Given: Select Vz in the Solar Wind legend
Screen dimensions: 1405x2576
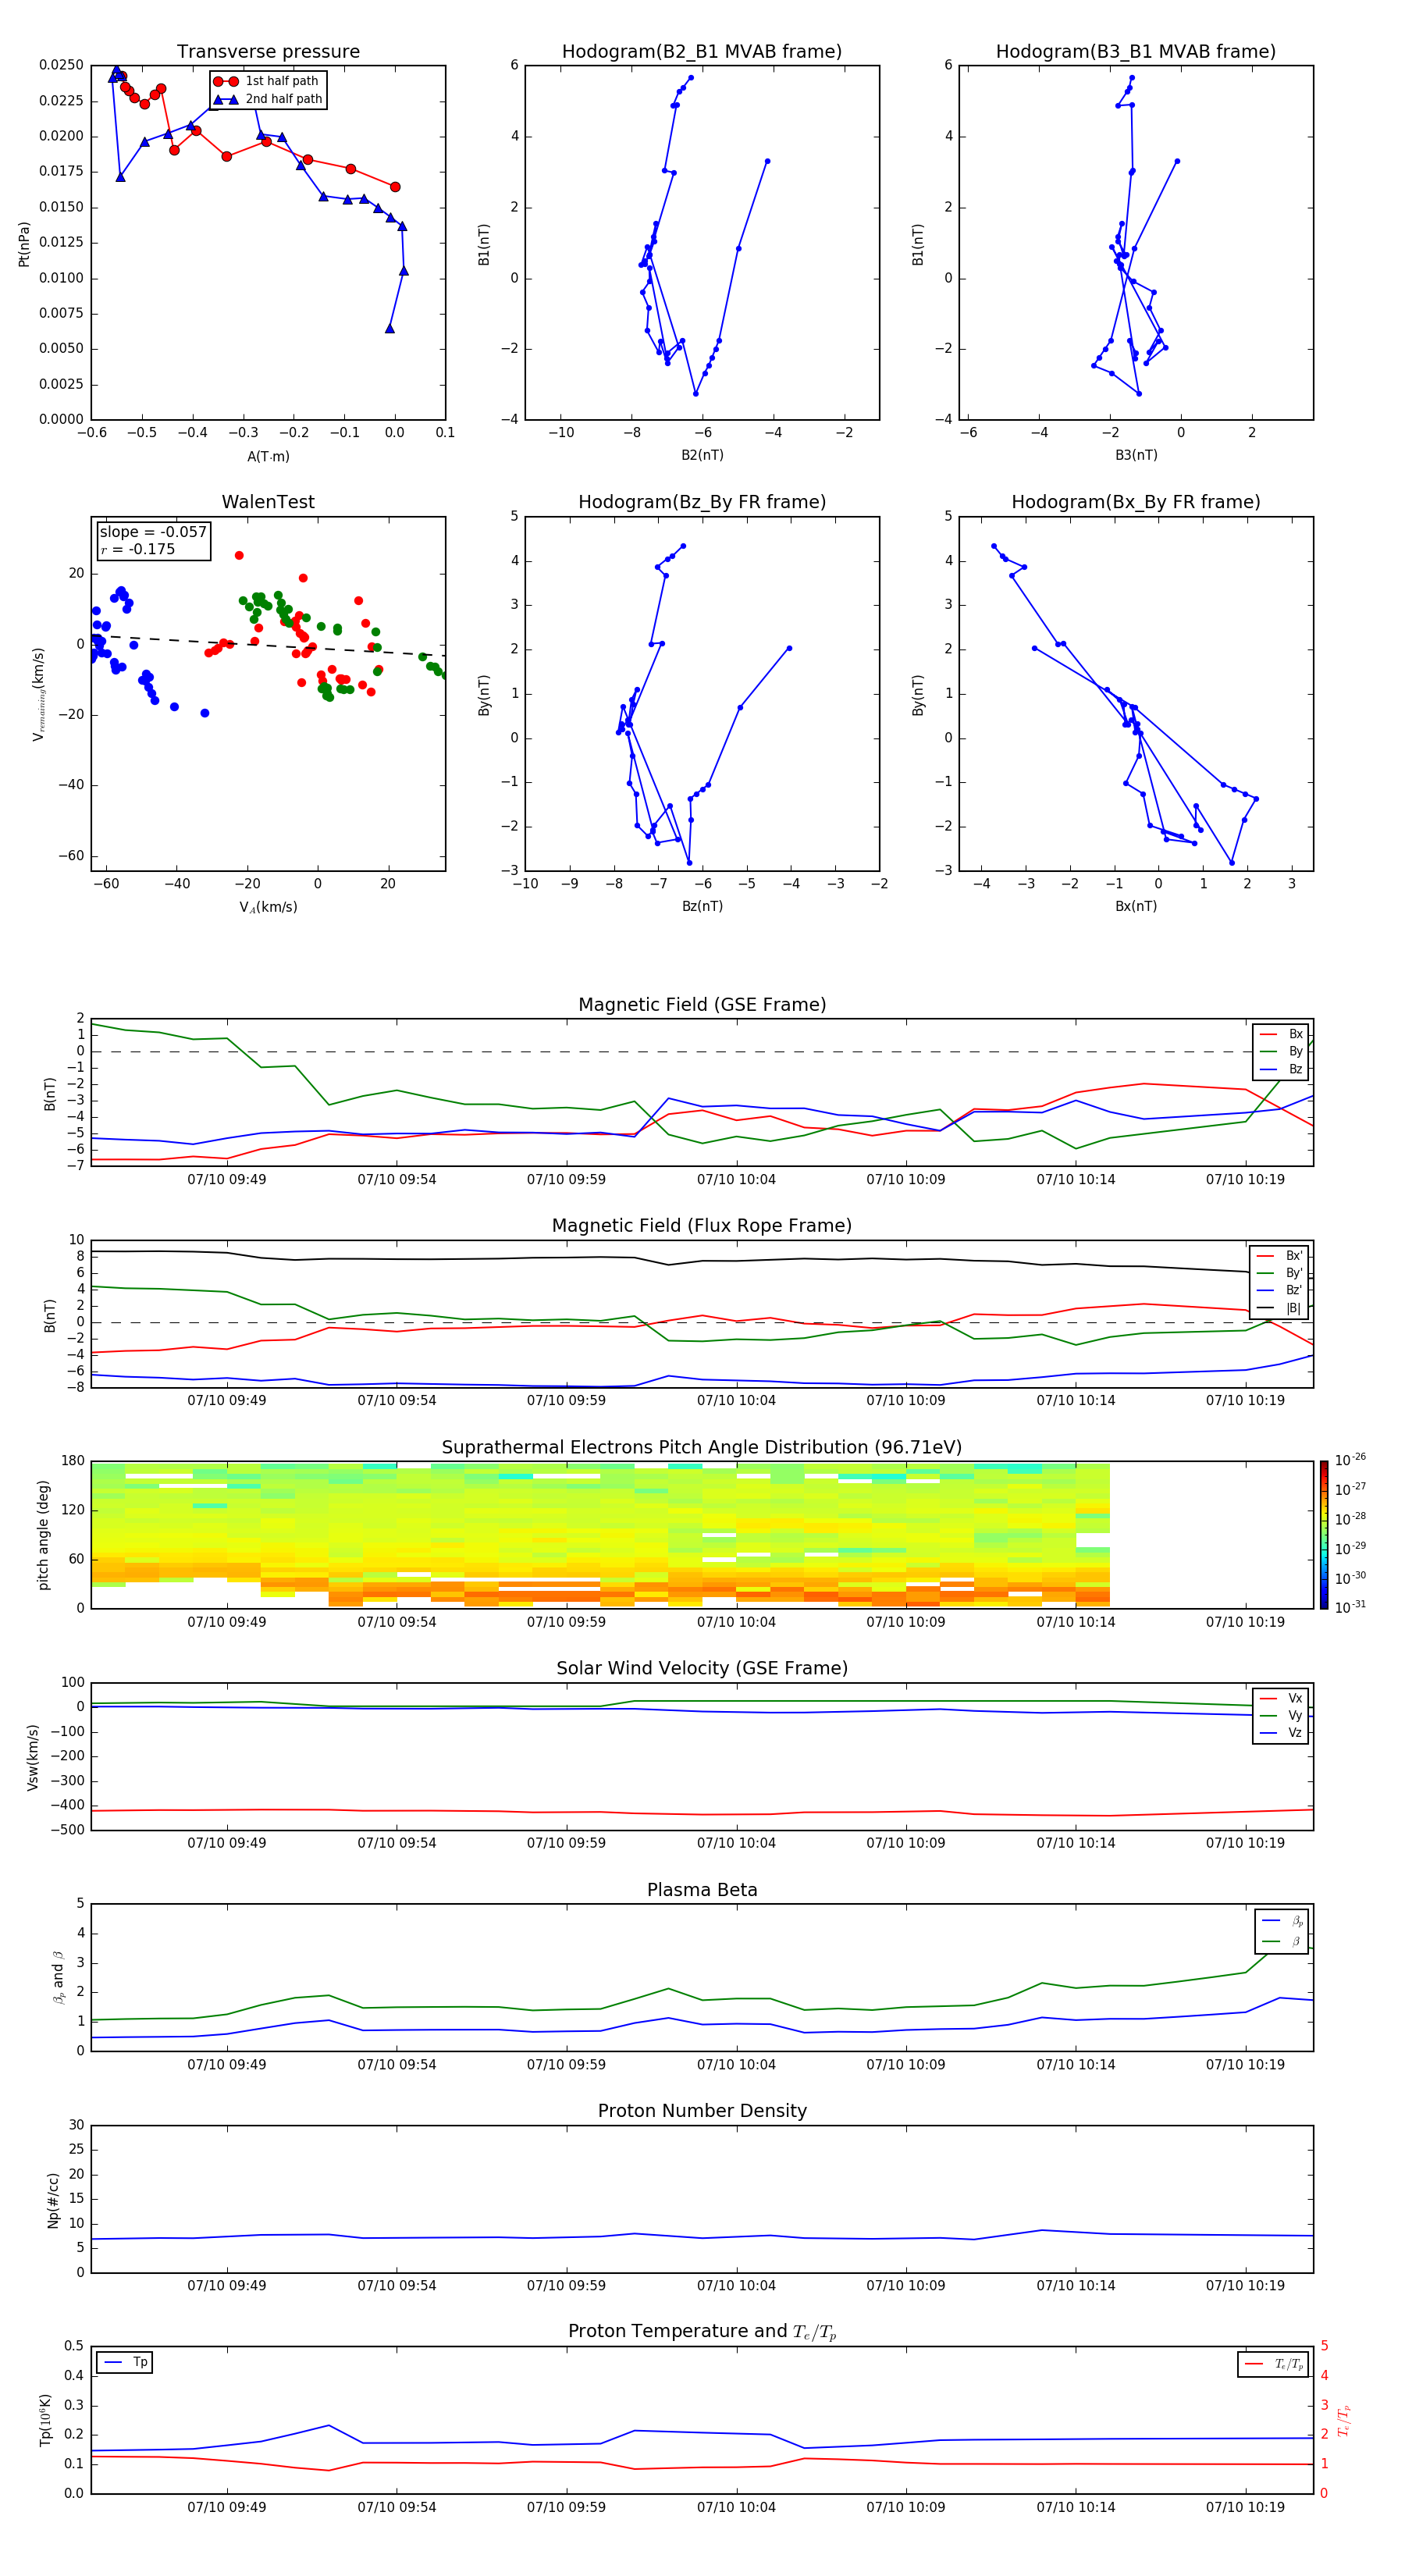Looking at the screenshot, I should tap(1282, 1732).
